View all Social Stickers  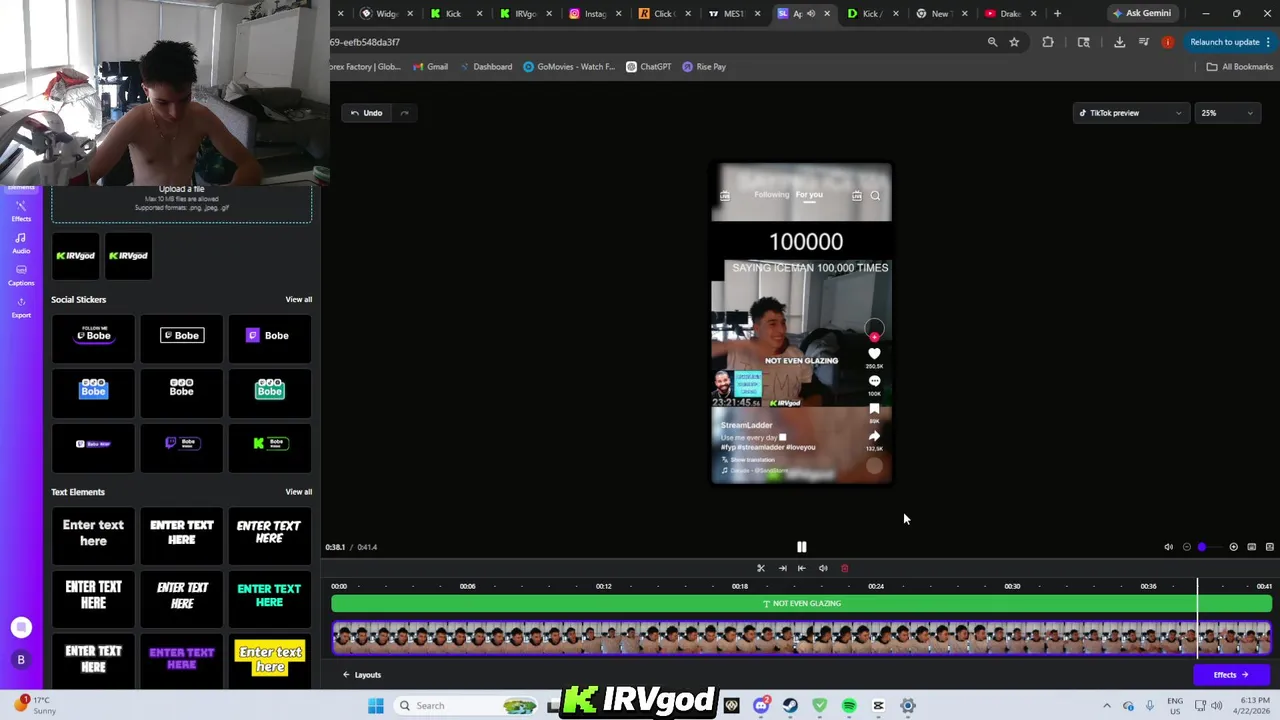coord(298,300)
